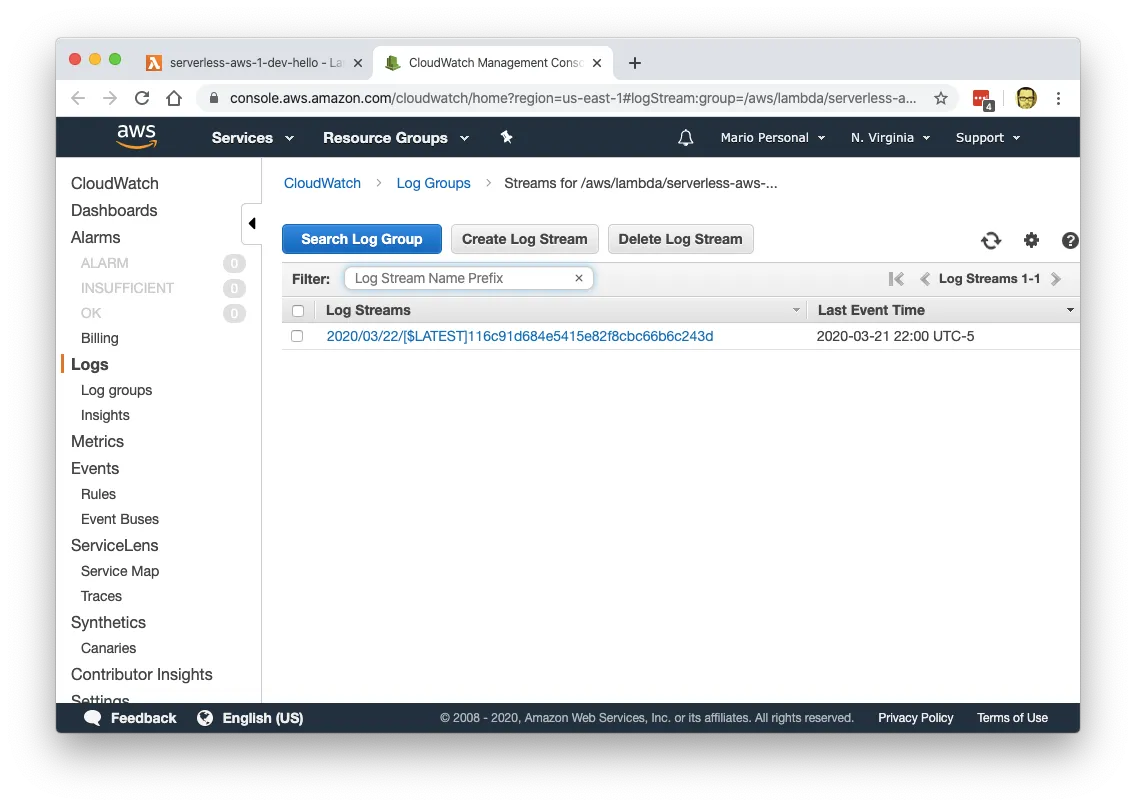Viewport: 1136px width, 807px height.
Task: Open Alarms in sidebar
Action: tap(96, 238)
